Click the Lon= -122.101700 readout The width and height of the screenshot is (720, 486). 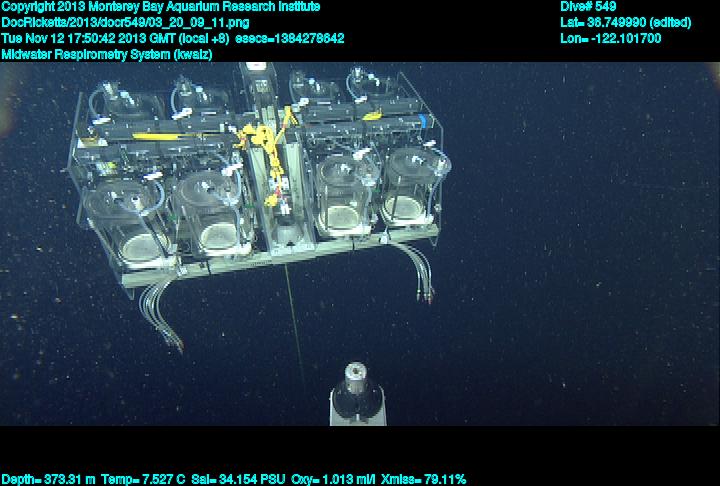click(x=611, y=38)
